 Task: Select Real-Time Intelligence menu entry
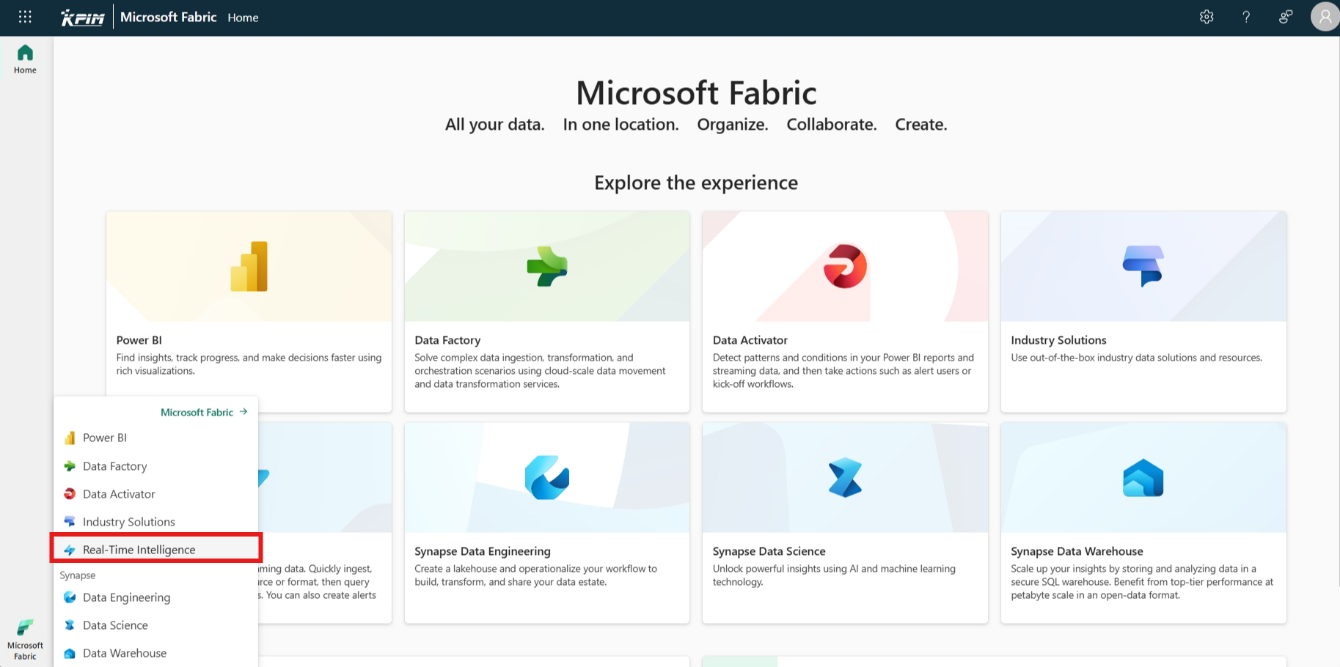[x=156, y=550]
